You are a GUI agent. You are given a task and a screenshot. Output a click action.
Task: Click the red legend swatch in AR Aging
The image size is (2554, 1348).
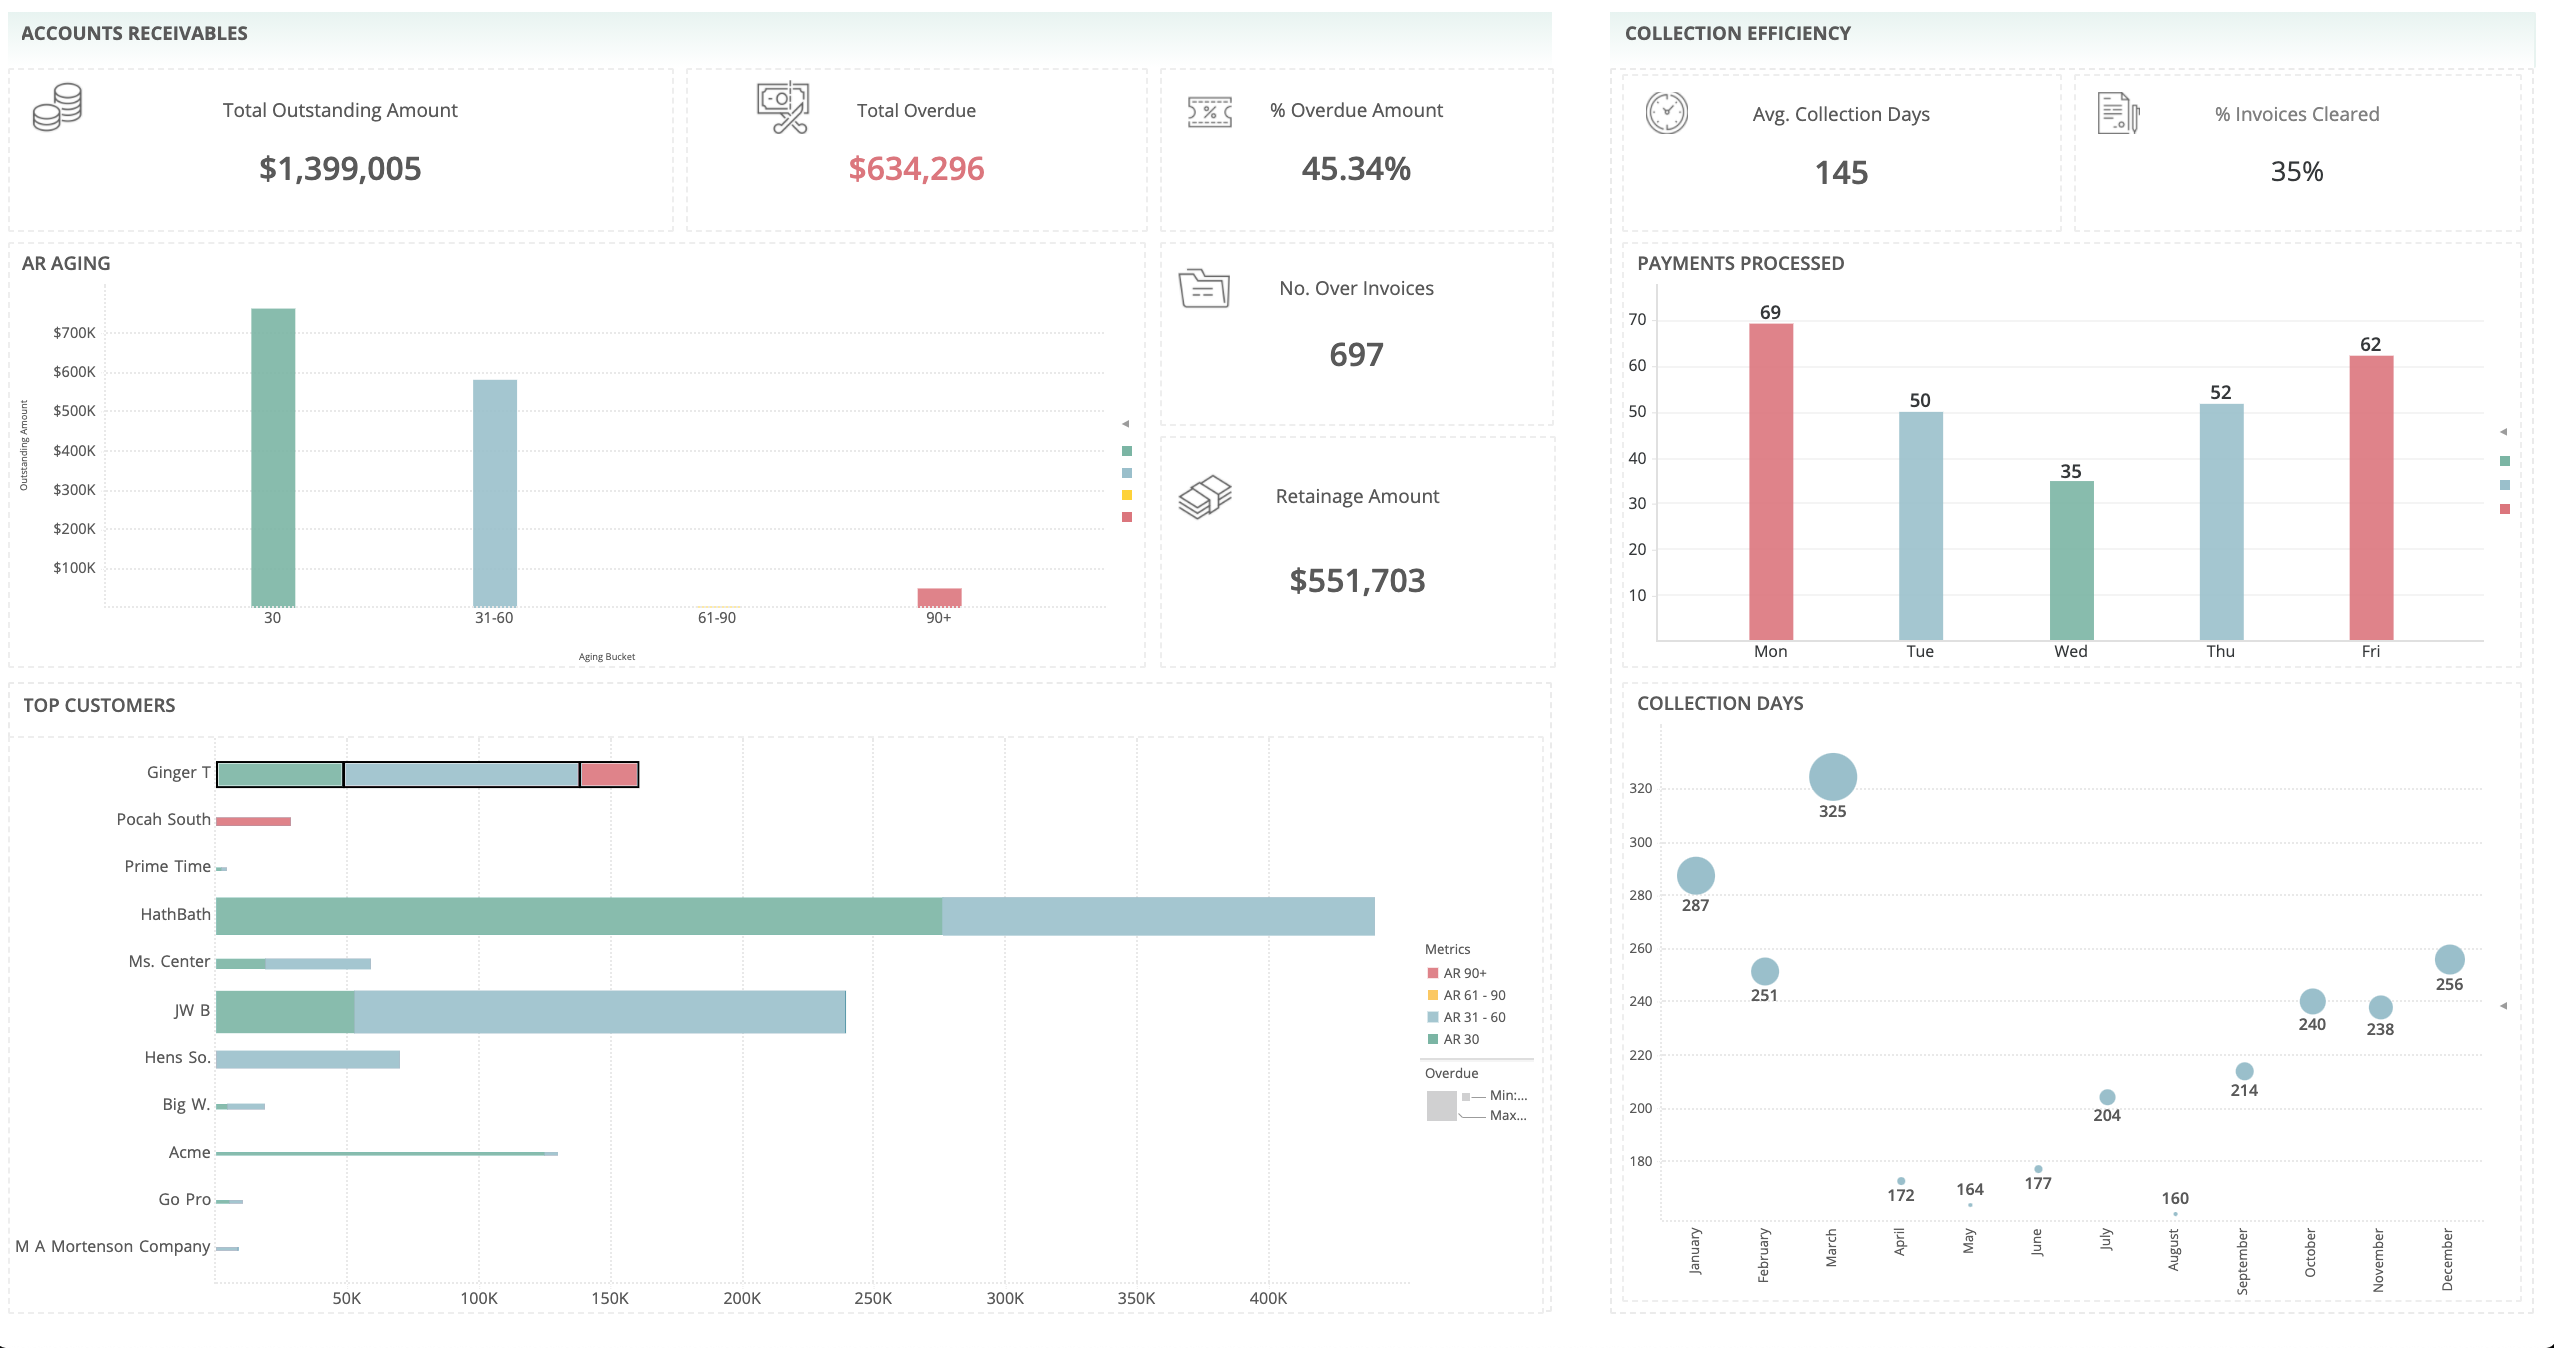point(1127,517)
